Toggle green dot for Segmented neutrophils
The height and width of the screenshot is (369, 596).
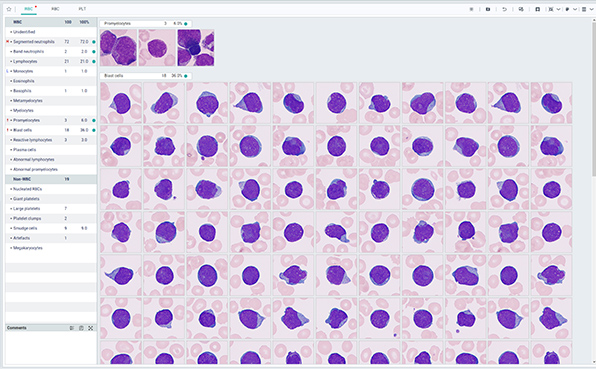[x=94, y=42]
